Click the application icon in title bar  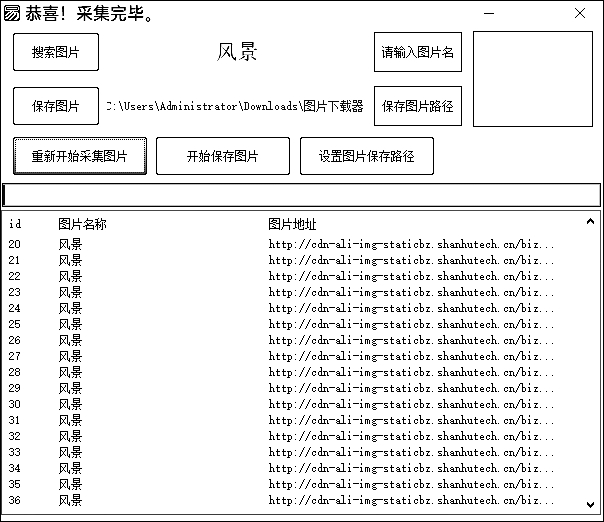click(x=12, y=14)
